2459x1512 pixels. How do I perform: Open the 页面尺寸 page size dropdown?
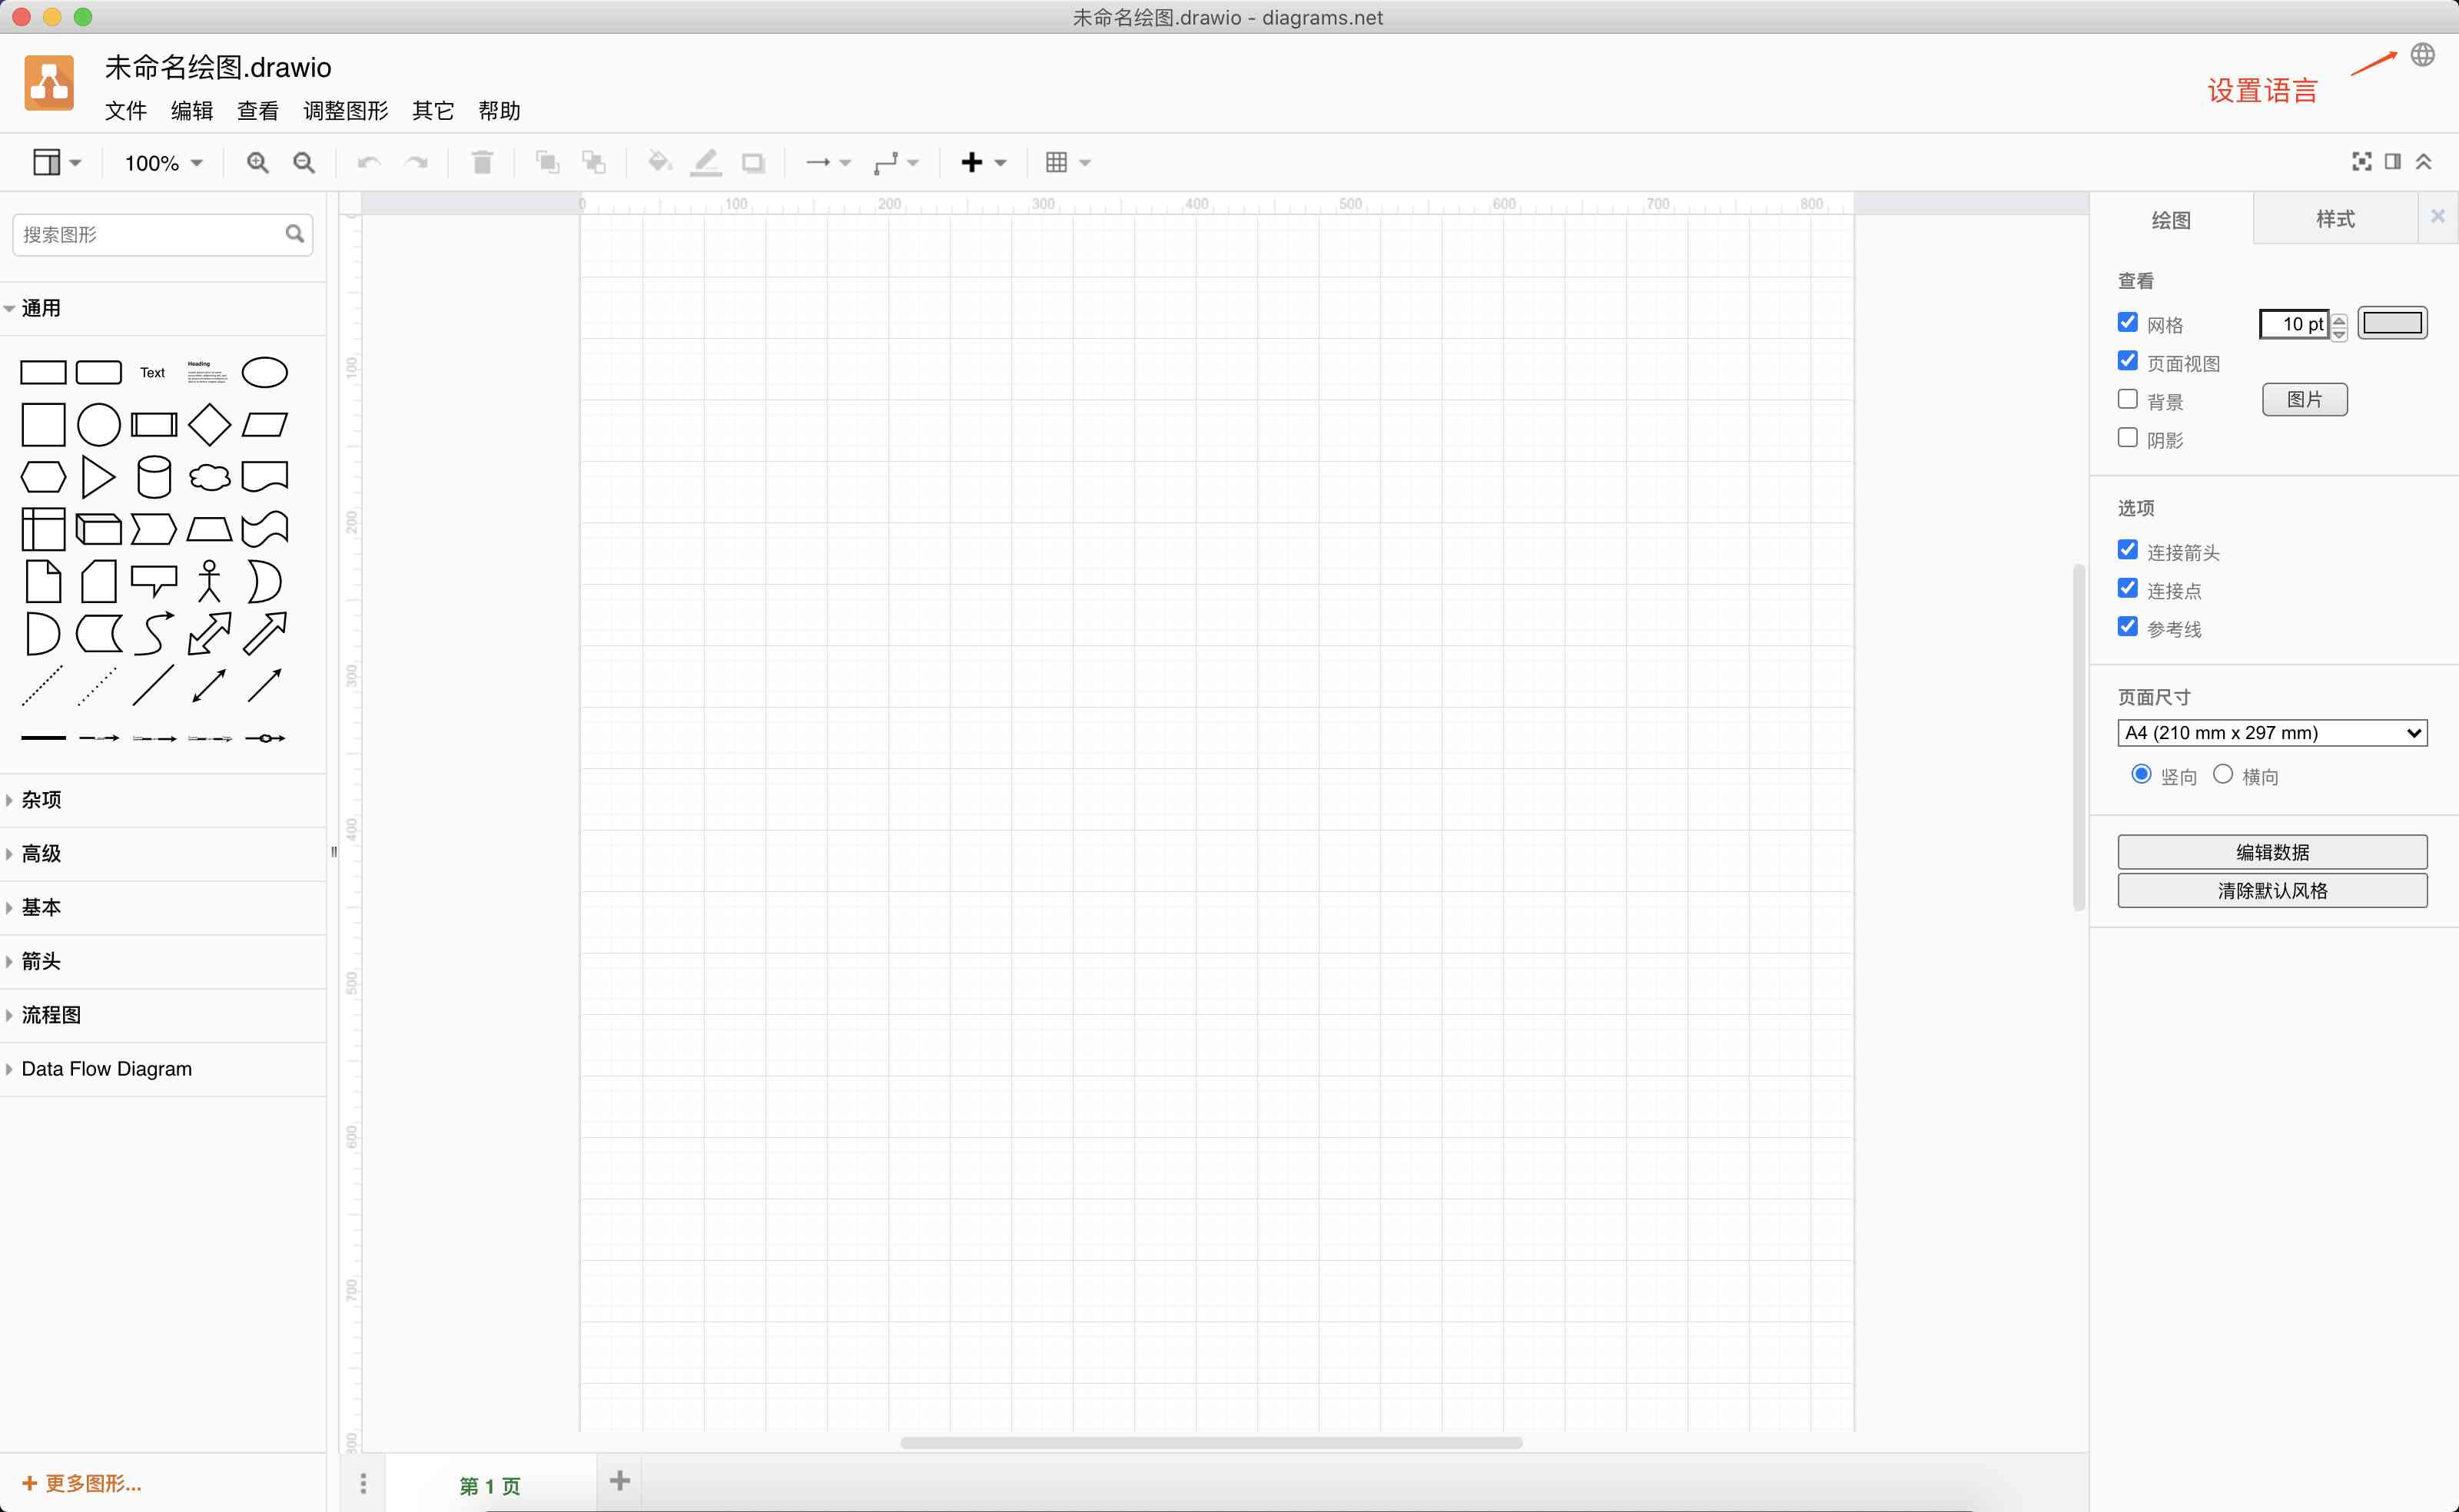[2273, 732]
